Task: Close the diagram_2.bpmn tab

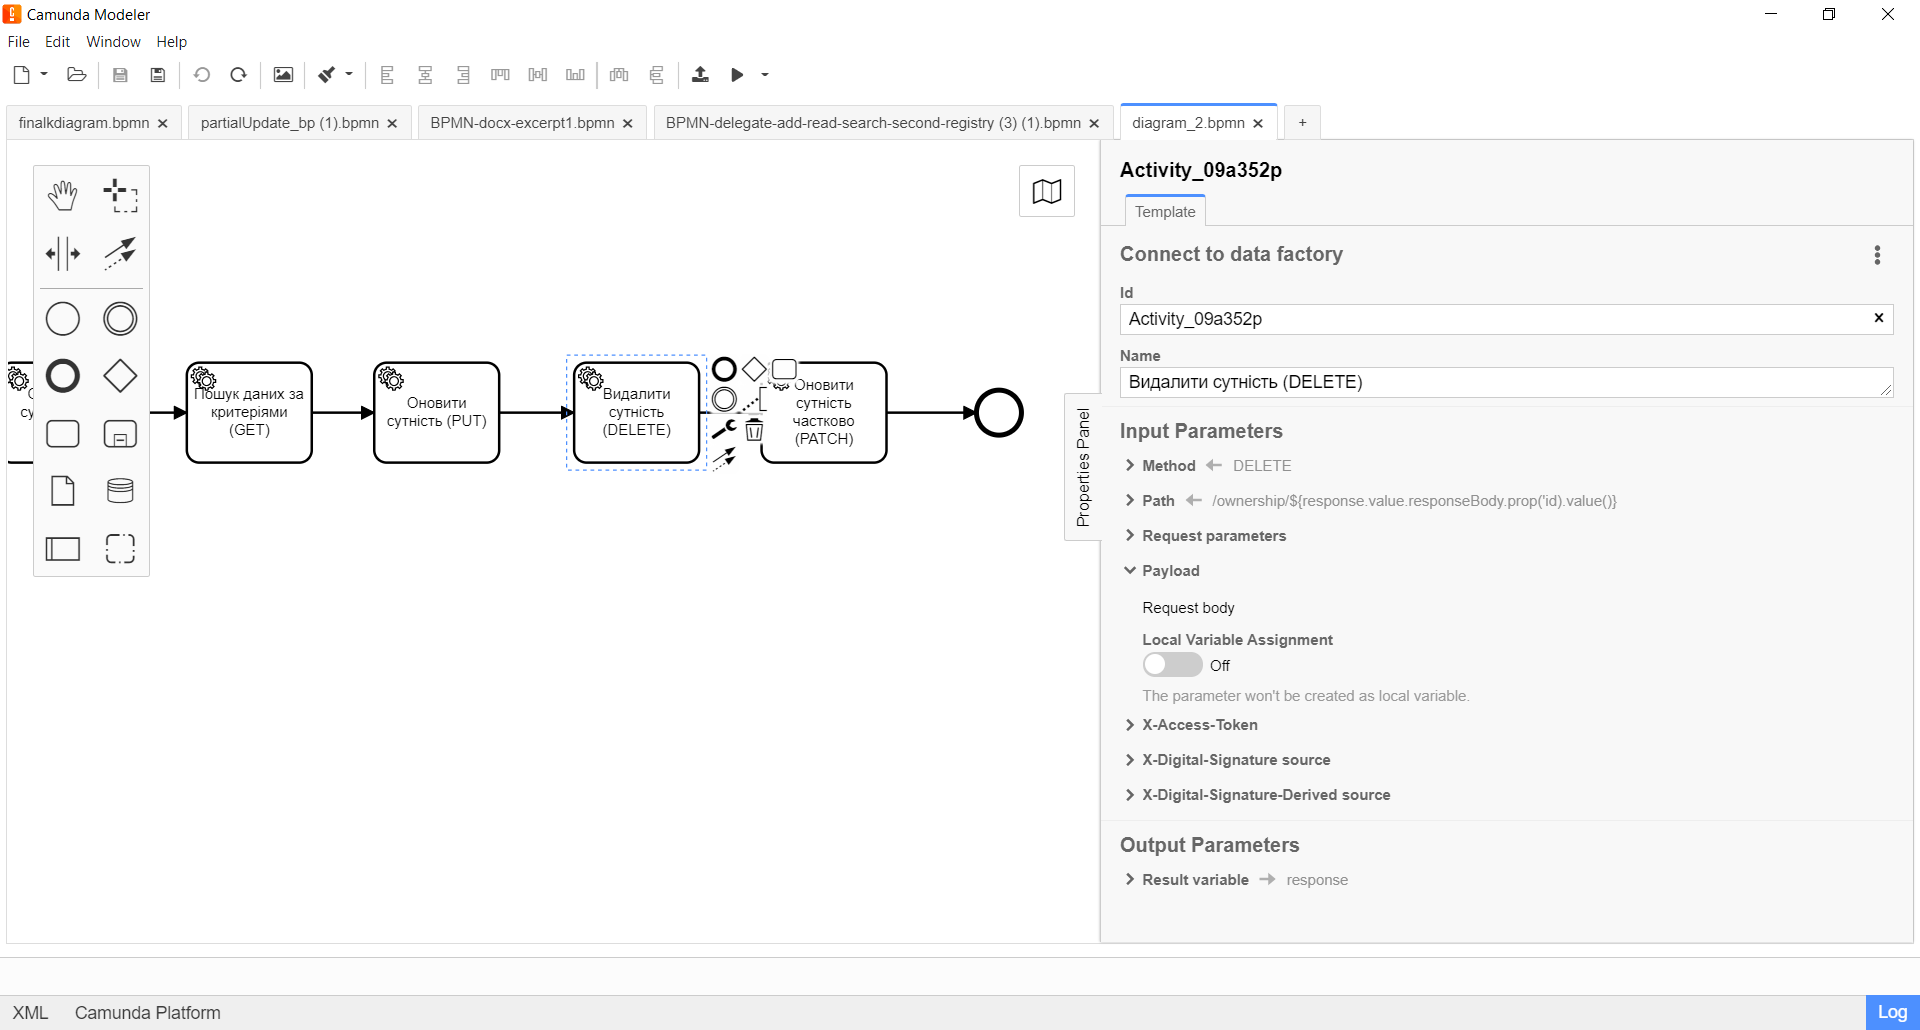Action: [x=1258, y=123]
